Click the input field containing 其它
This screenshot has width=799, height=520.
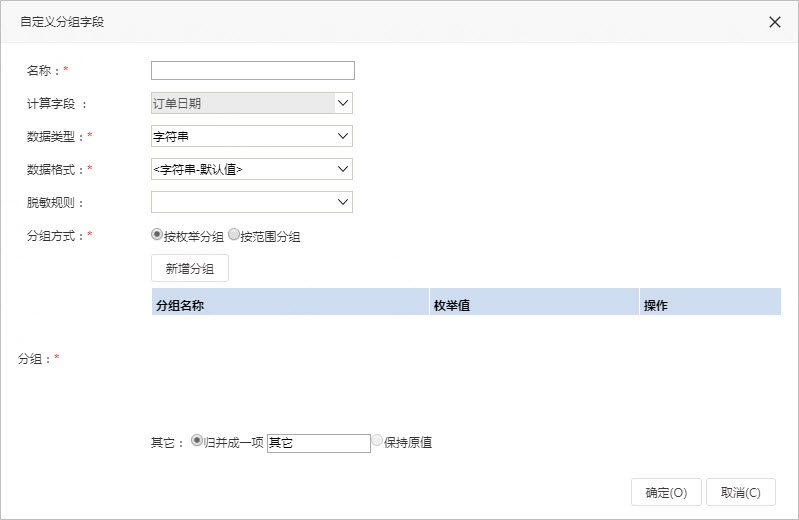tap(318, 443)
